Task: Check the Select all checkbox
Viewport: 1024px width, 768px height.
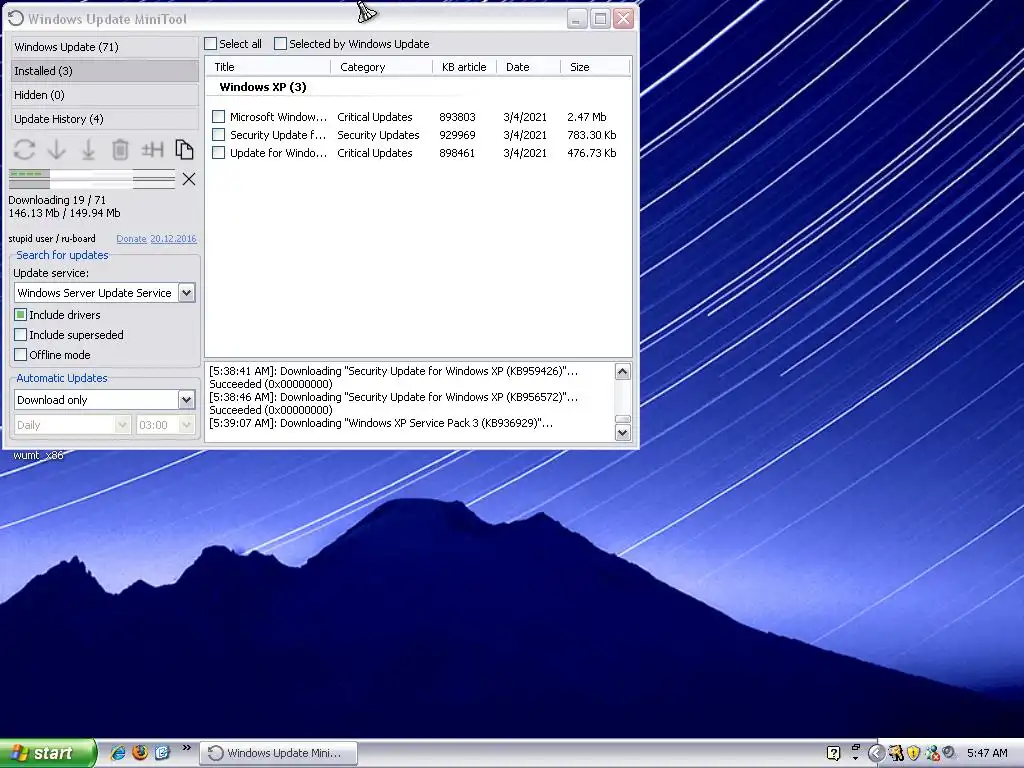Action: [210, 44]
